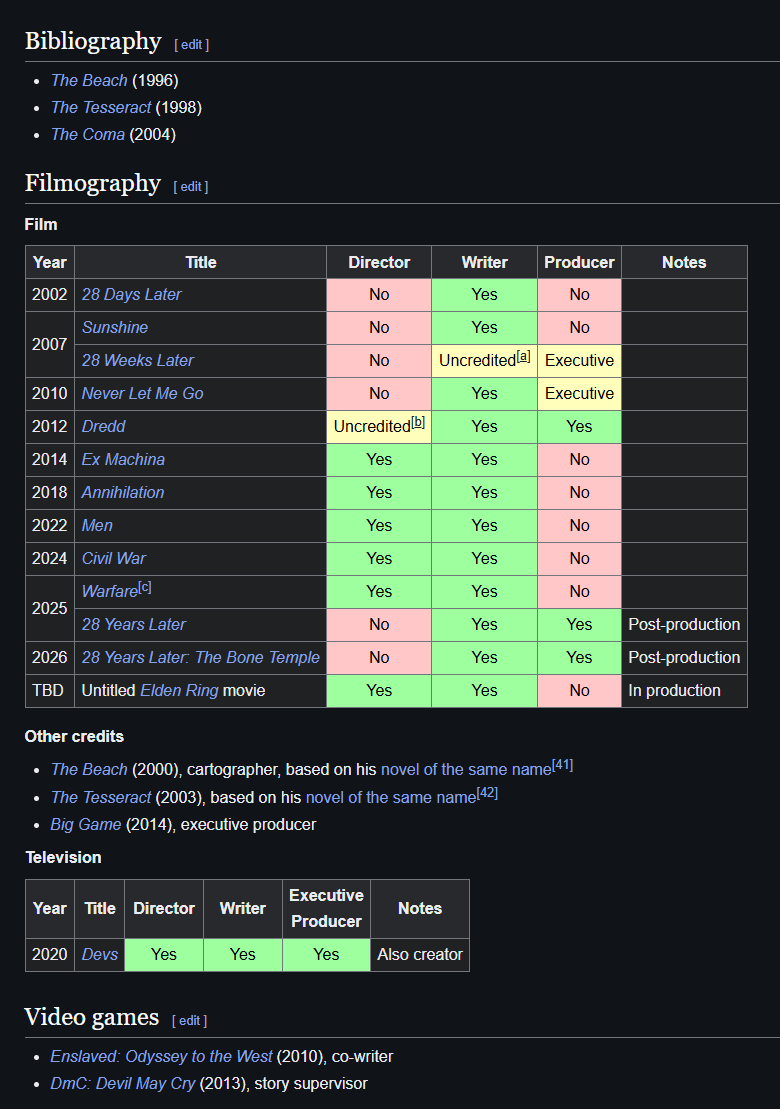Select 2026 year cell
Viewport: 780px width, 1109px height.
(50, 658)
